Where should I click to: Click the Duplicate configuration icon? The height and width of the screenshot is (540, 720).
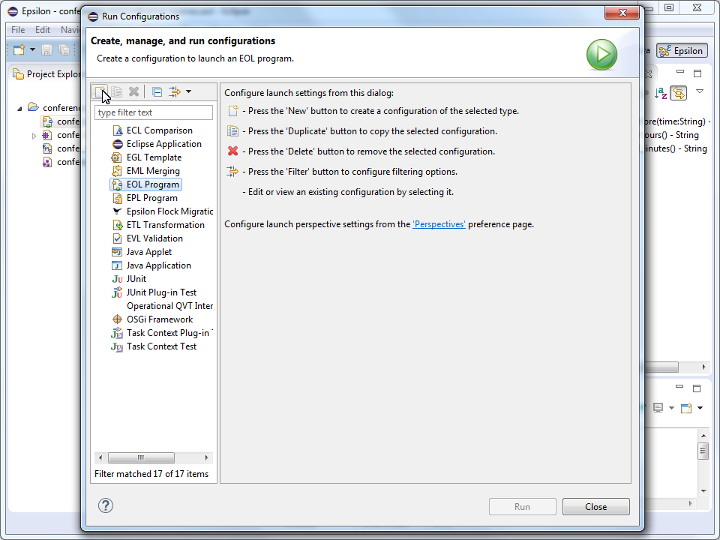(117, 92)
